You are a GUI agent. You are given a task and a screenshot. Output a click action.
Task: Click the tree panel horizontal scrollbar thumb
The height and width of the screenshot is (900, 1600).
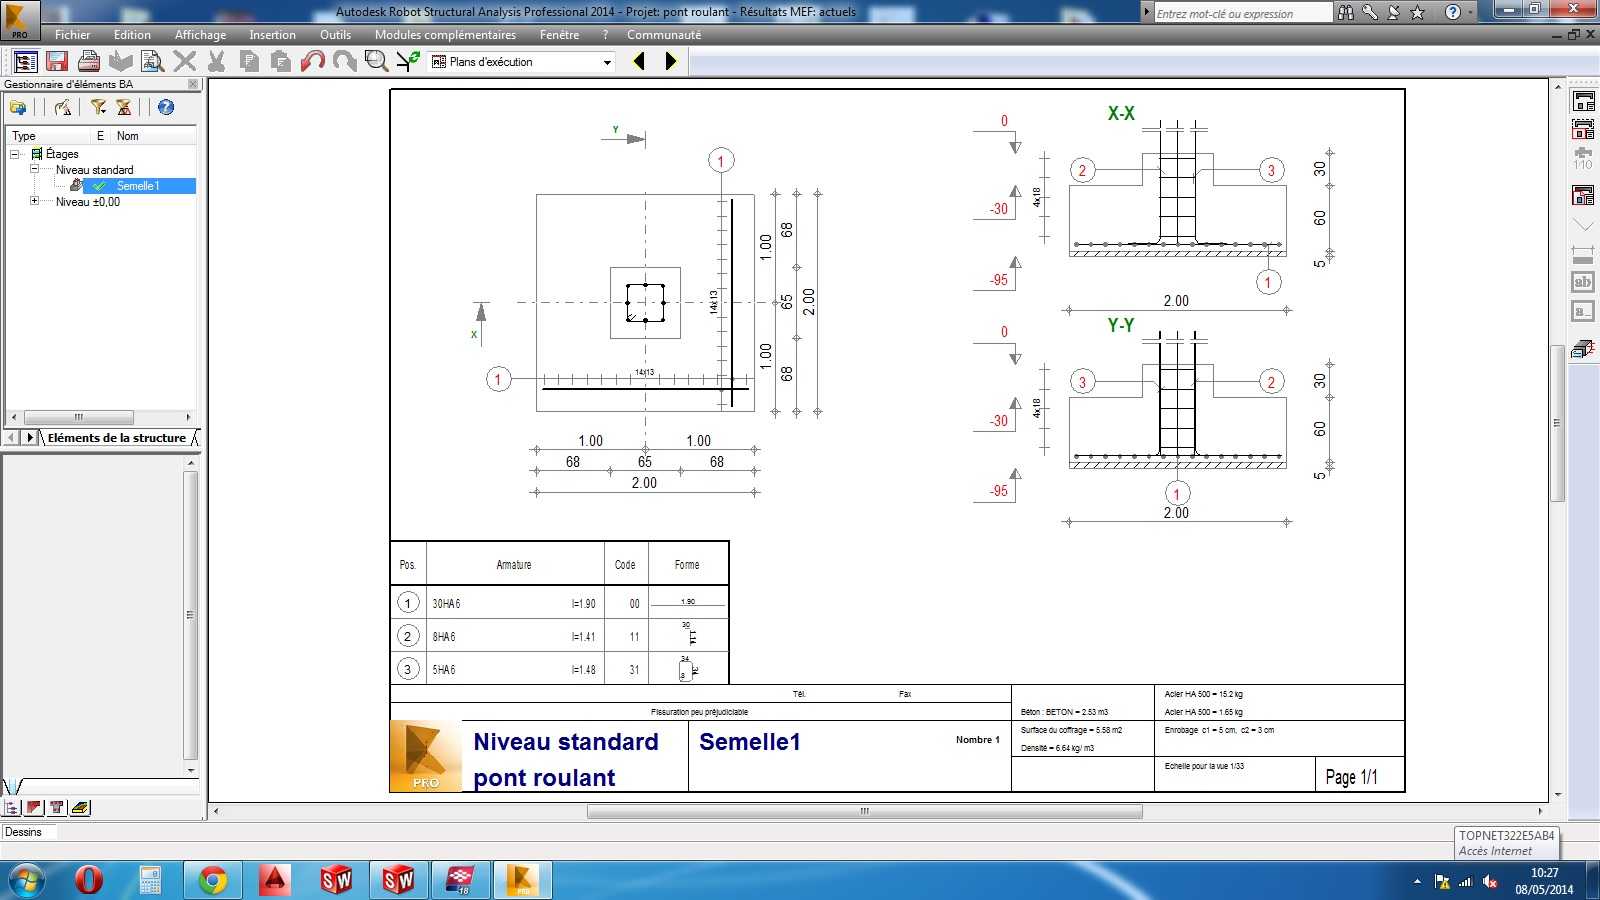[78, 417]
